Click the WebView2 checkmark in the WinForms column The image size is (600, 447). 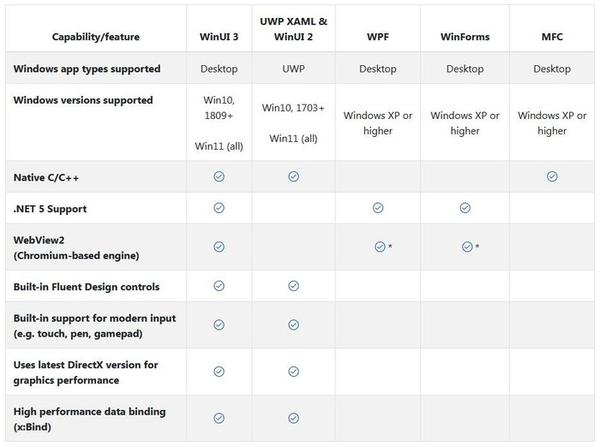pos(465,246)
